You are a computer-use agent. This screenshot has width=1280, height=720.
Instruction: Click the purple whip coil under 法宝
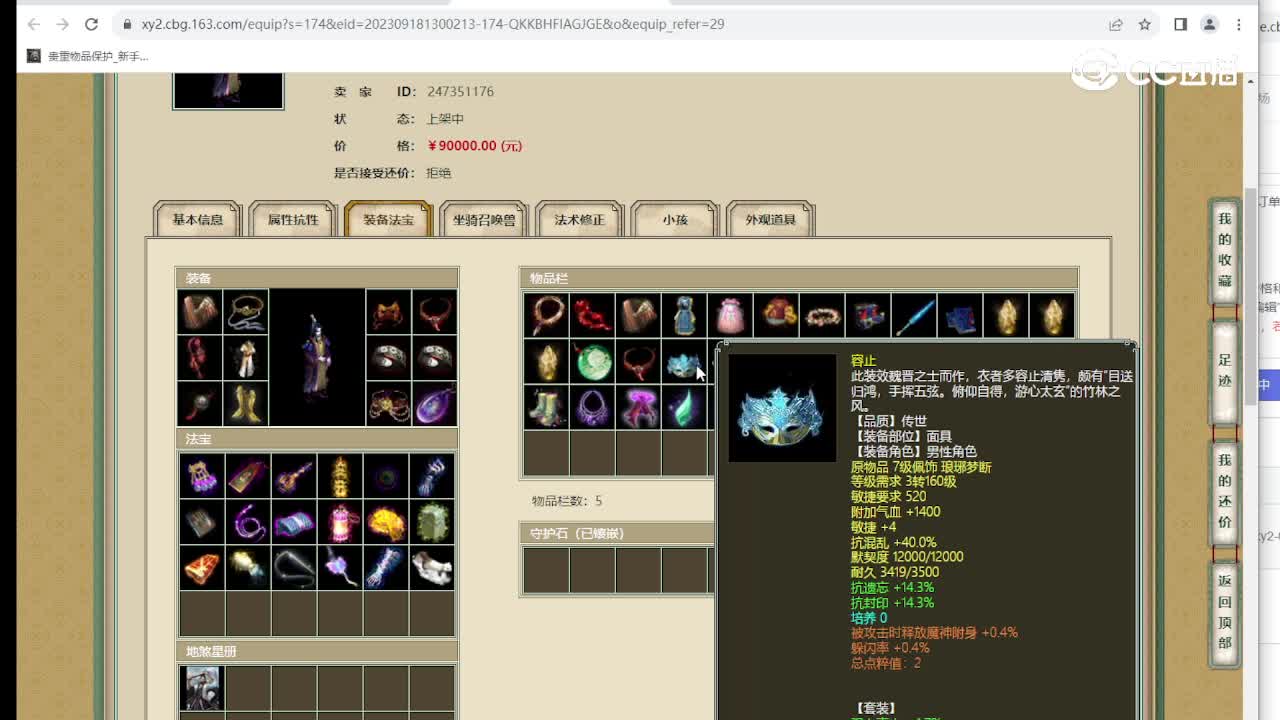pyautogui.click(x=248, y=522)
